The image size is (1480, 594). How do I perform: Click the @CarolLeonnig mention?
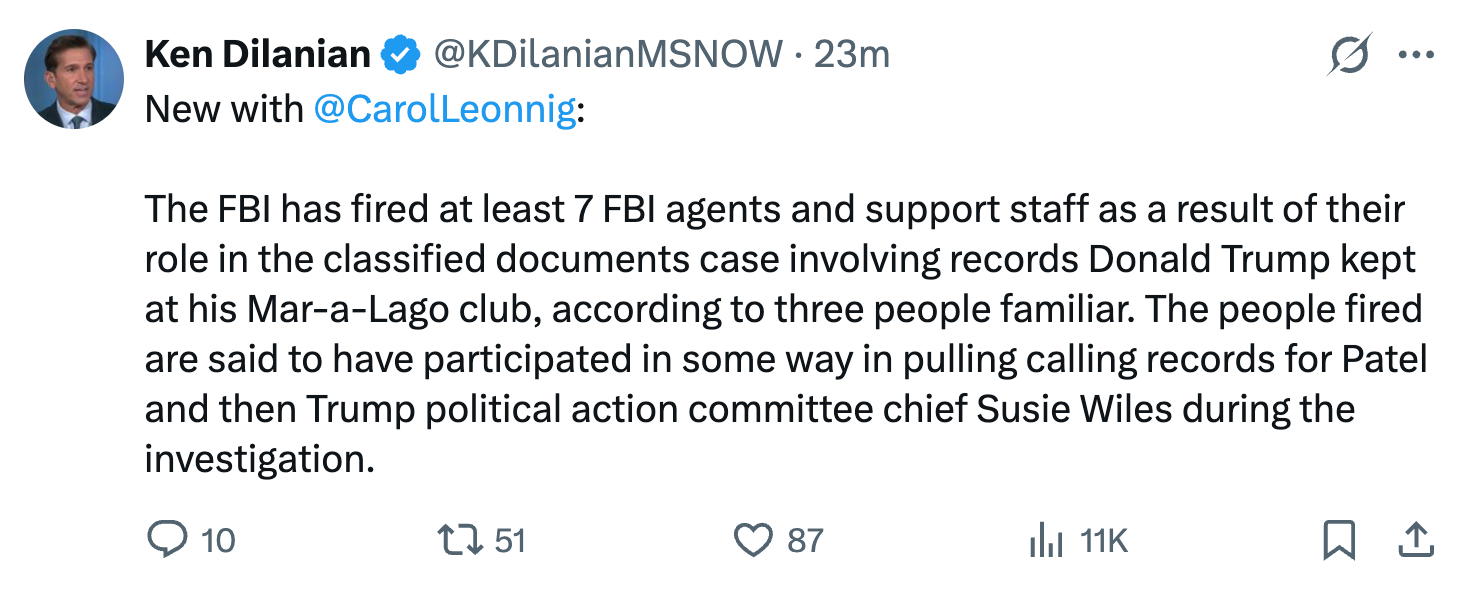(445, 108)
